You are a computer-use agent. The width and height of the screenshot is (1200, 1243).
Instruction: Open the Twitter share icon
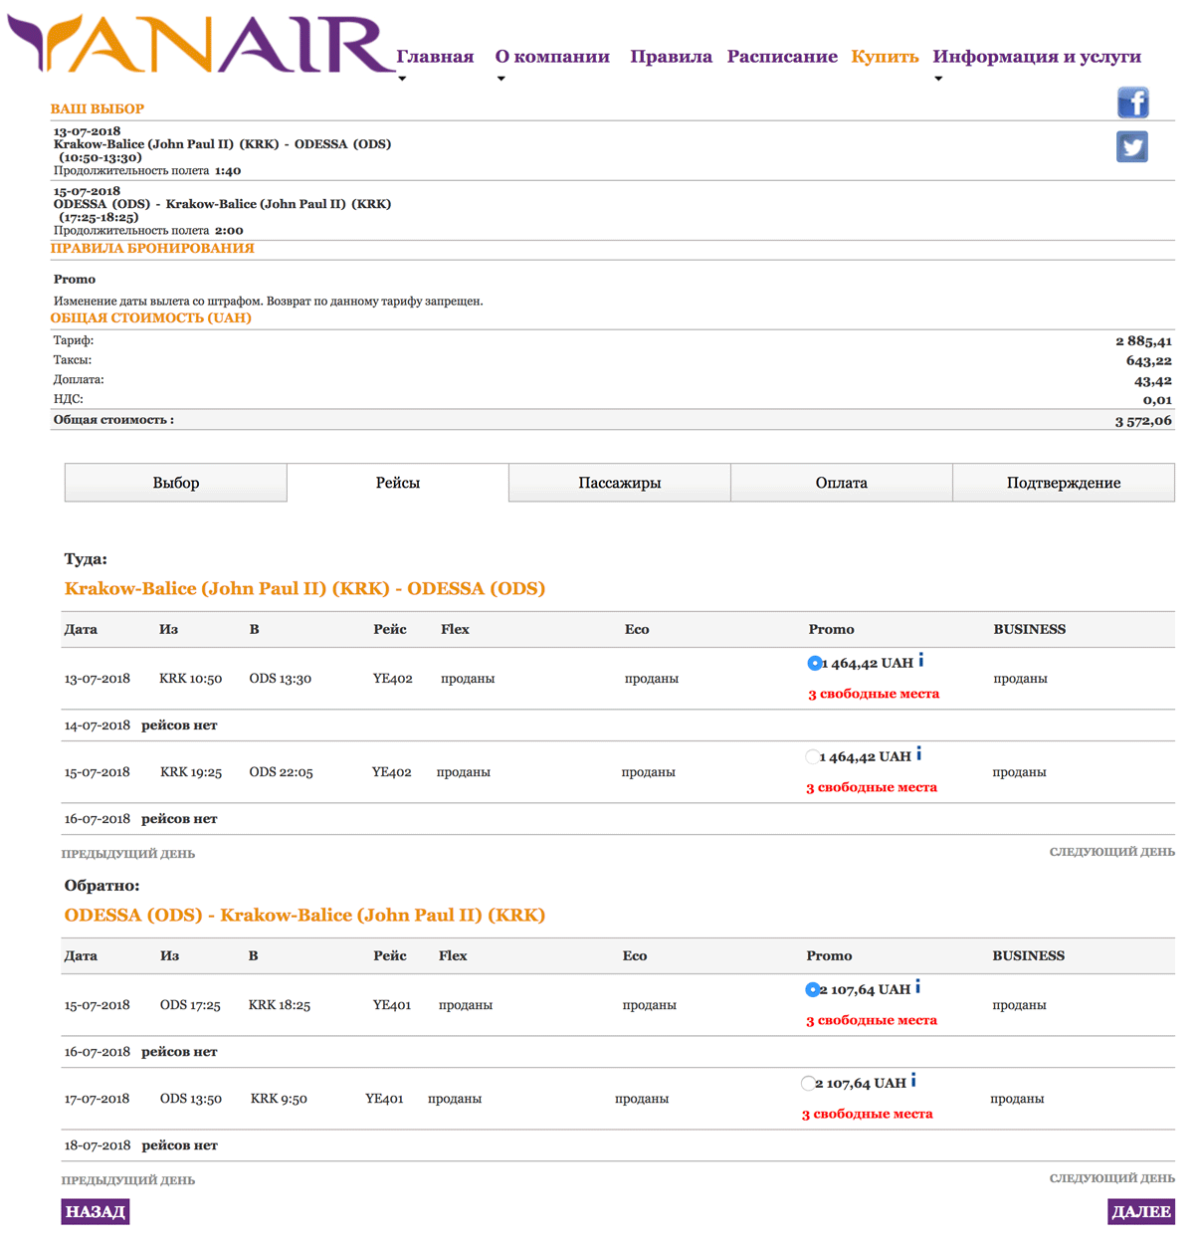coord(1132,147)
